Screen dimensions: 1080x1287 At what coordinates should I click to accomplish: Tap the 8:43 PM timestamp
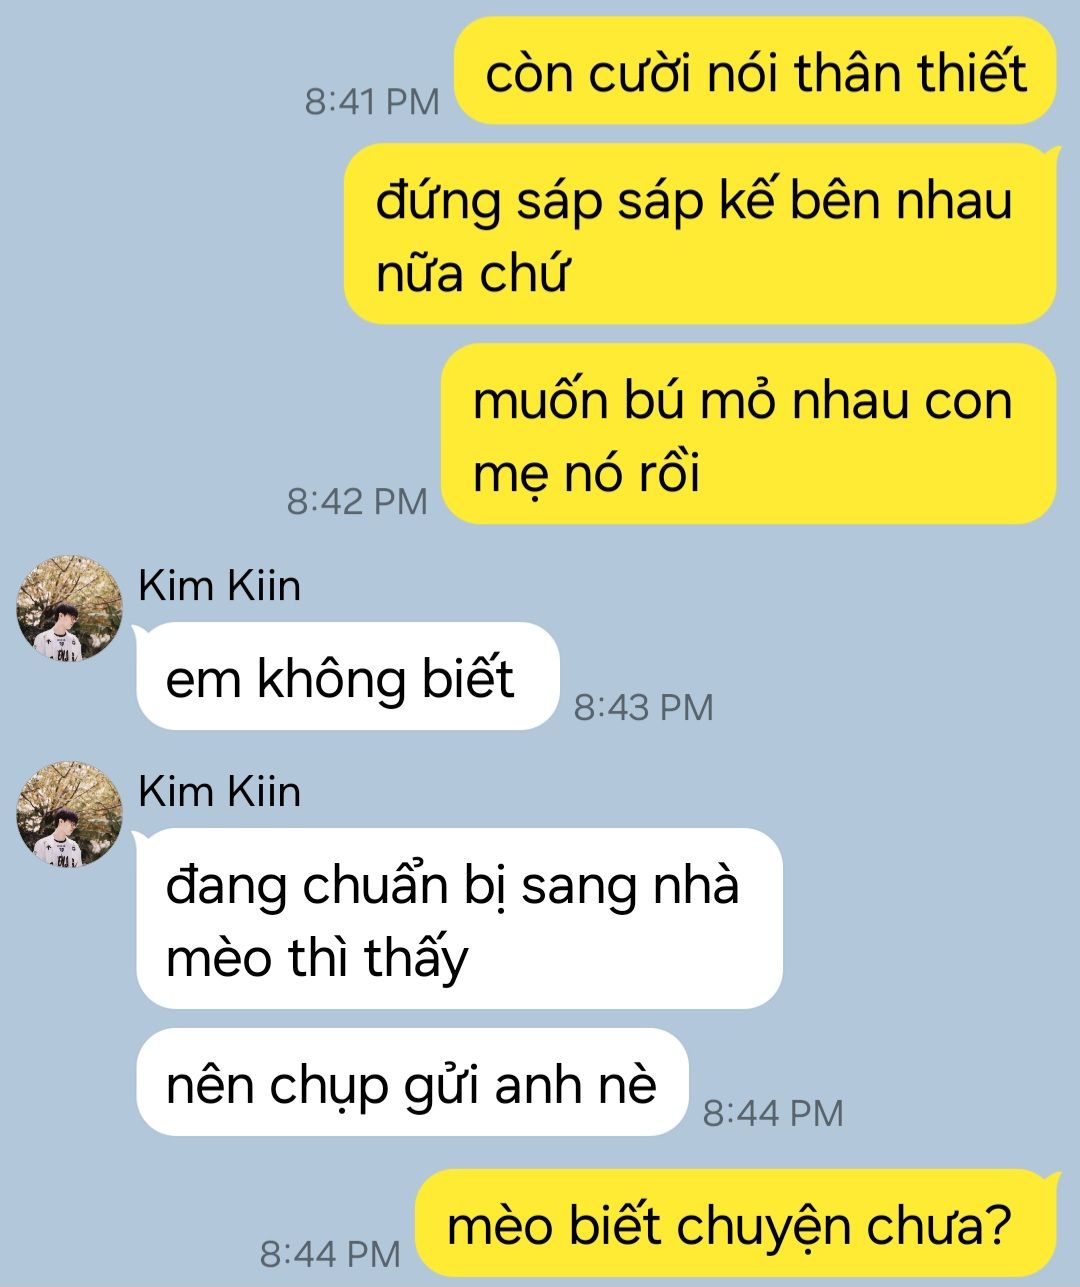[x=643, y=707]
